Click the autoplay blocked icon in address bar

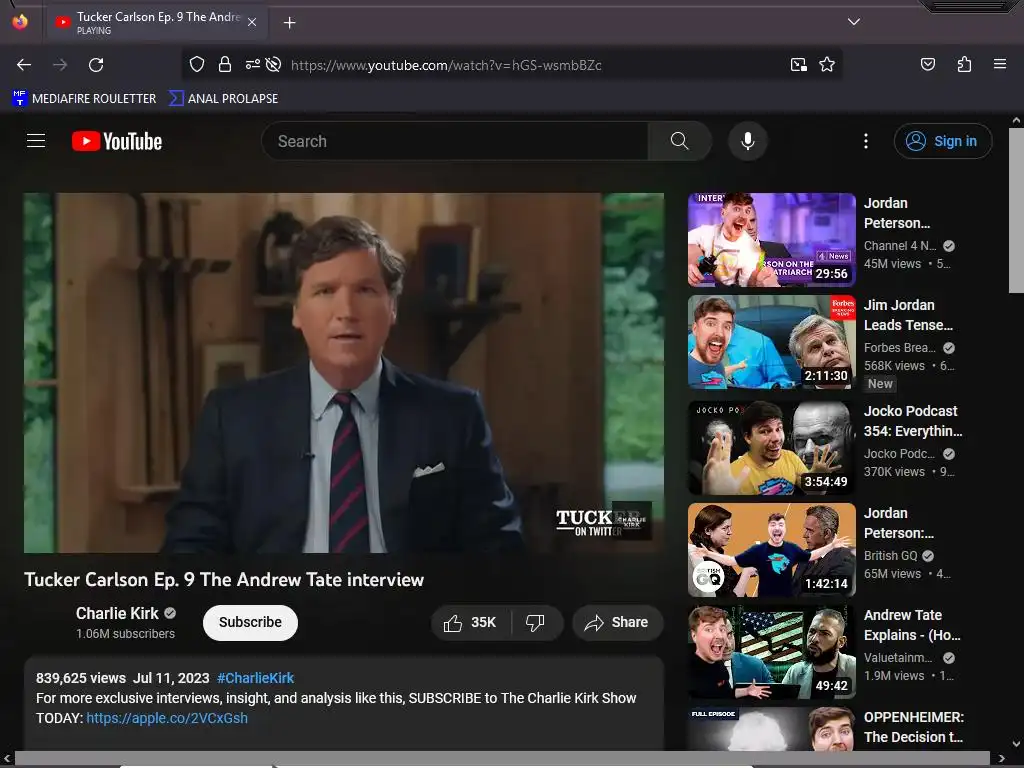tap(274, 64)
